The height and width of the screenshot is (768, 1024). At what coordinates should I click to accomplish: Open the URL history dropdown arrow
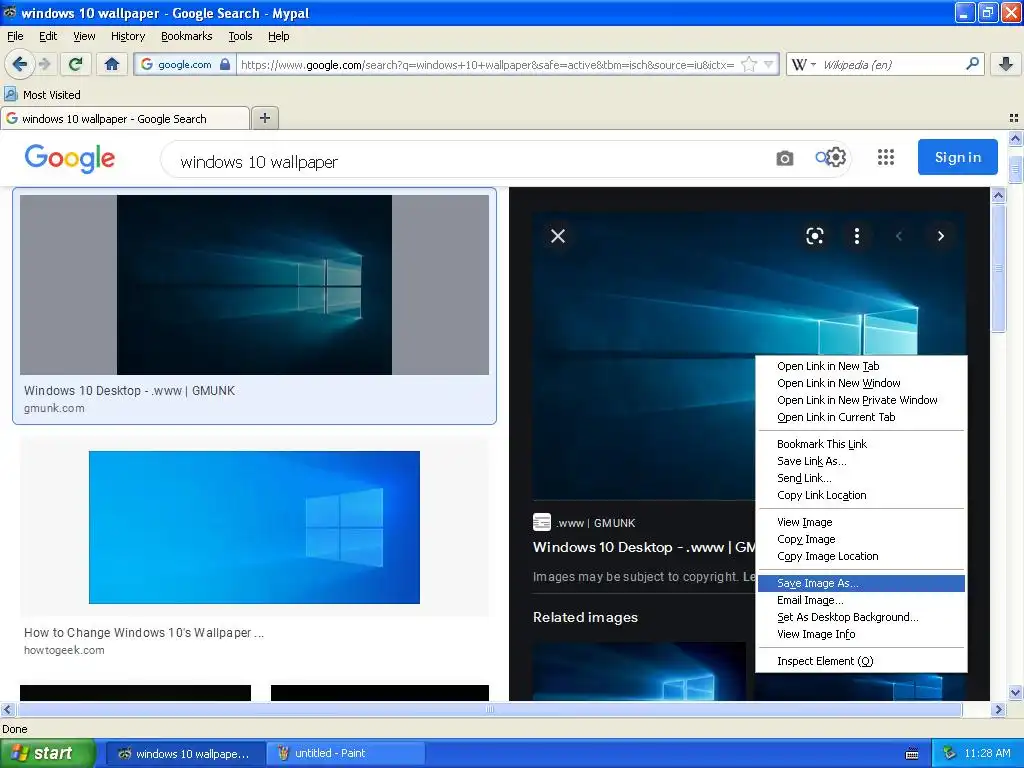pyautogui.click(x=769, y=64)
